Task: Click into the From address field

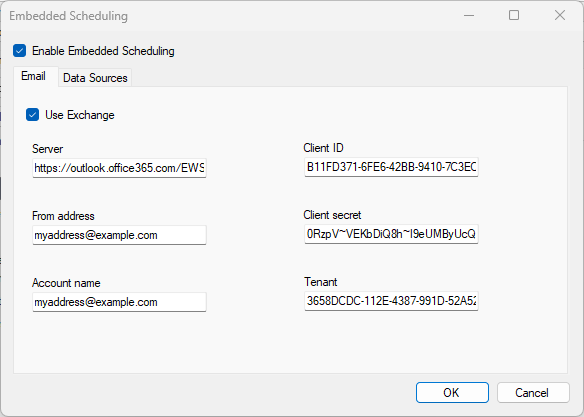Action: tap(119, 235)
